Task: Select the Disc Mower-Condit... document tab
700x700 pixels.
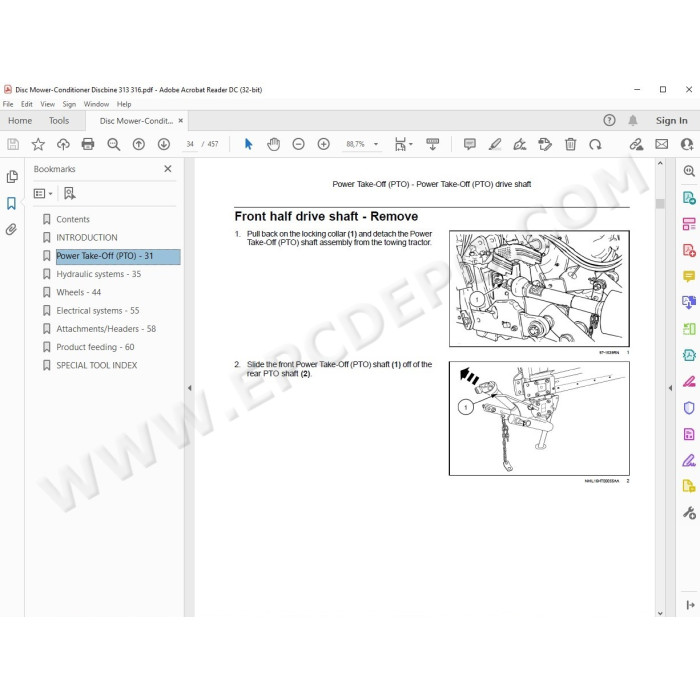Action: tap(136, 121)
